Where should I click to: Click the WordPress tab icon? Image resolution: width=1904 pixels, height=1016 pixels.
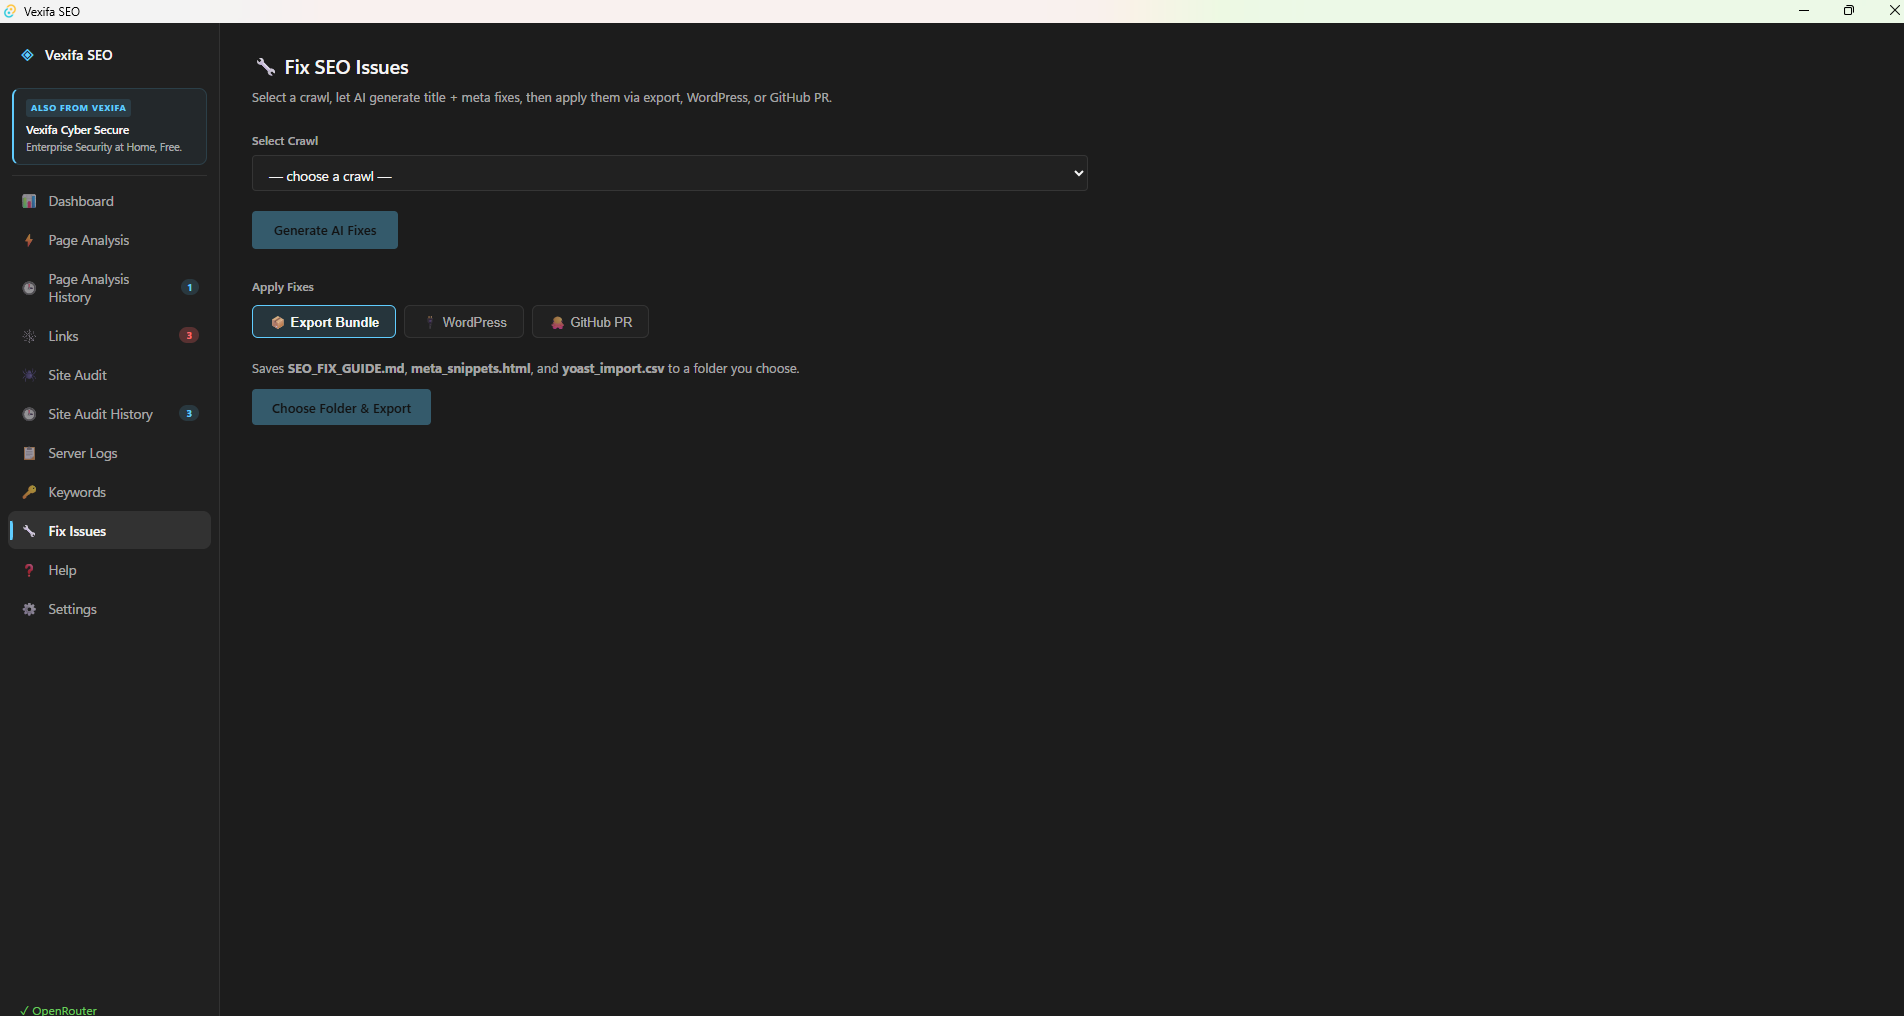point(430,322)
